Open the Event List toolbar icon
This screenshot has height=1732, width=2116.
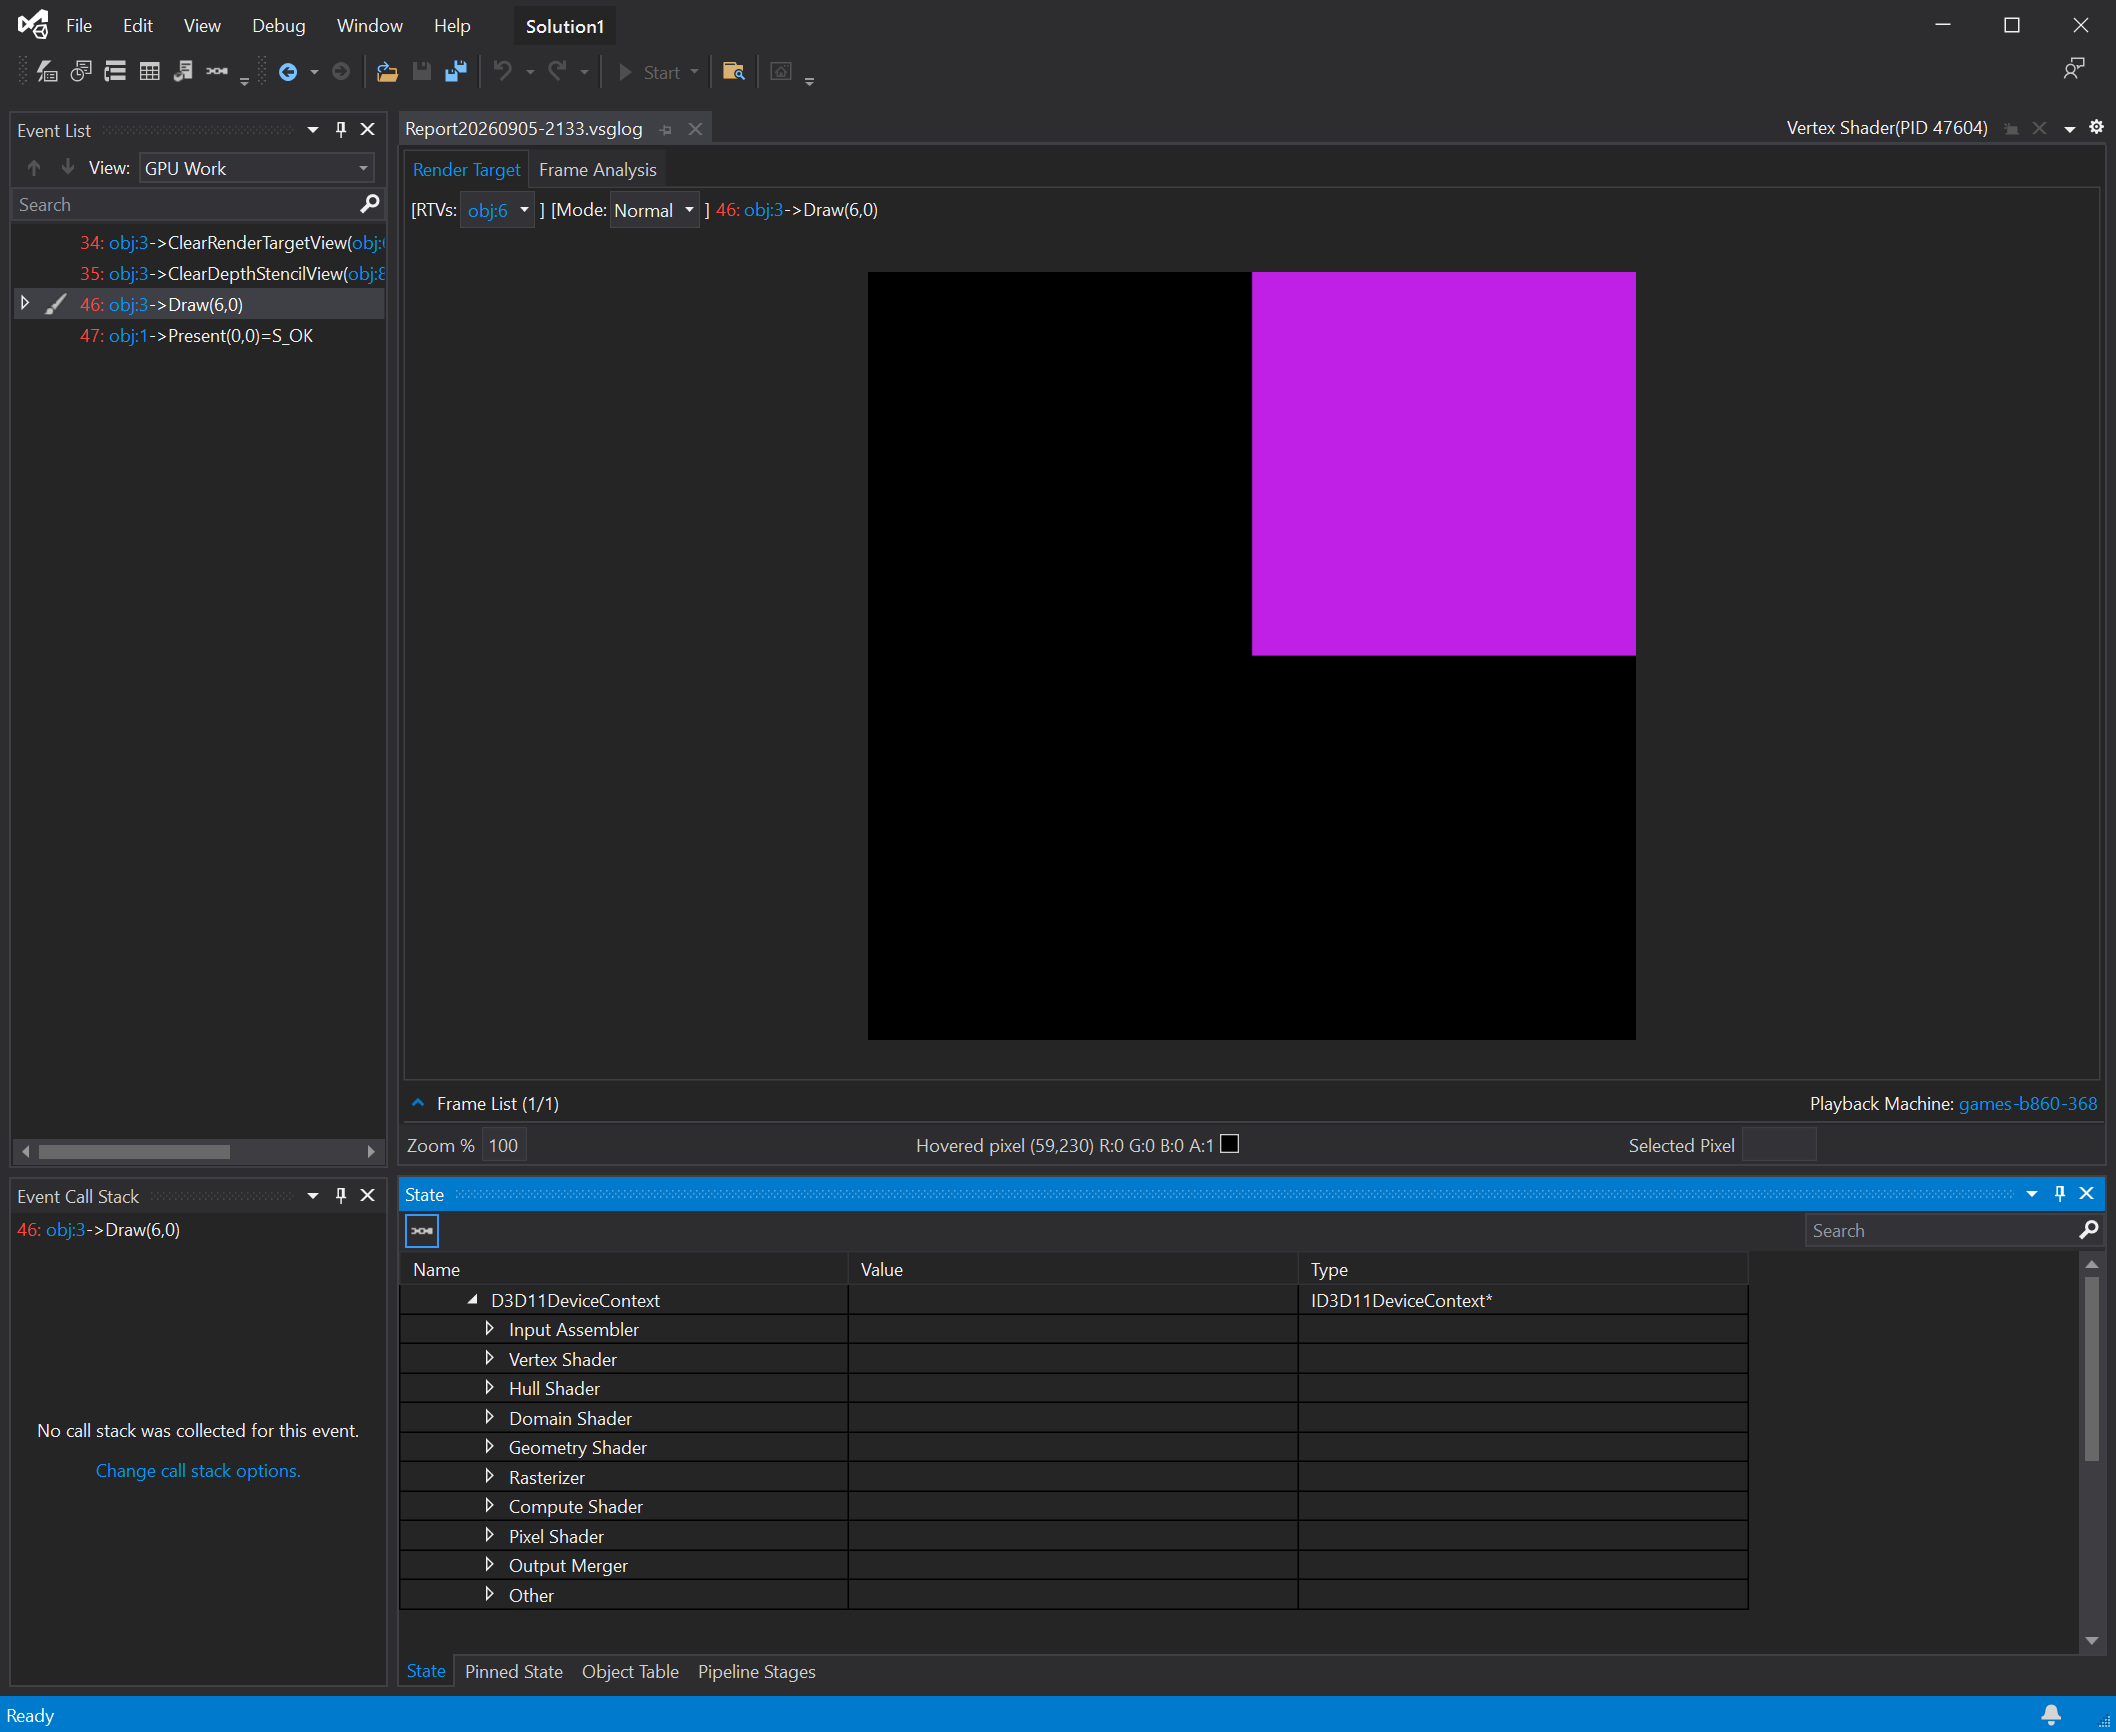[47, 72]
